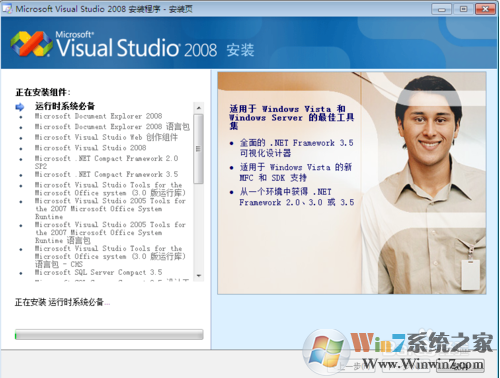Image resolution: width=500 pixels, height=378 pixels.
Task: Select Microsoft .NET Compact Framework 3.5 item
Action: [106, 174]
